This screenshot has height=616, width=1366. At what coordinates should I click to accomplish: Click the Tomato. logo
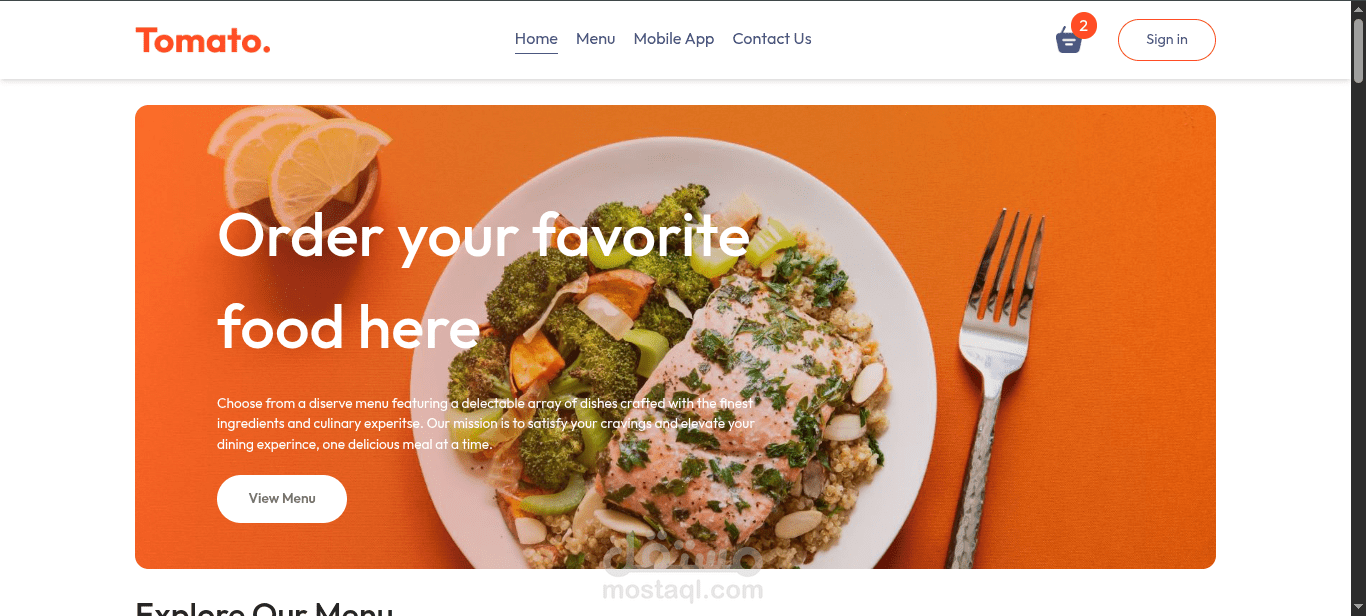point(203,40)
